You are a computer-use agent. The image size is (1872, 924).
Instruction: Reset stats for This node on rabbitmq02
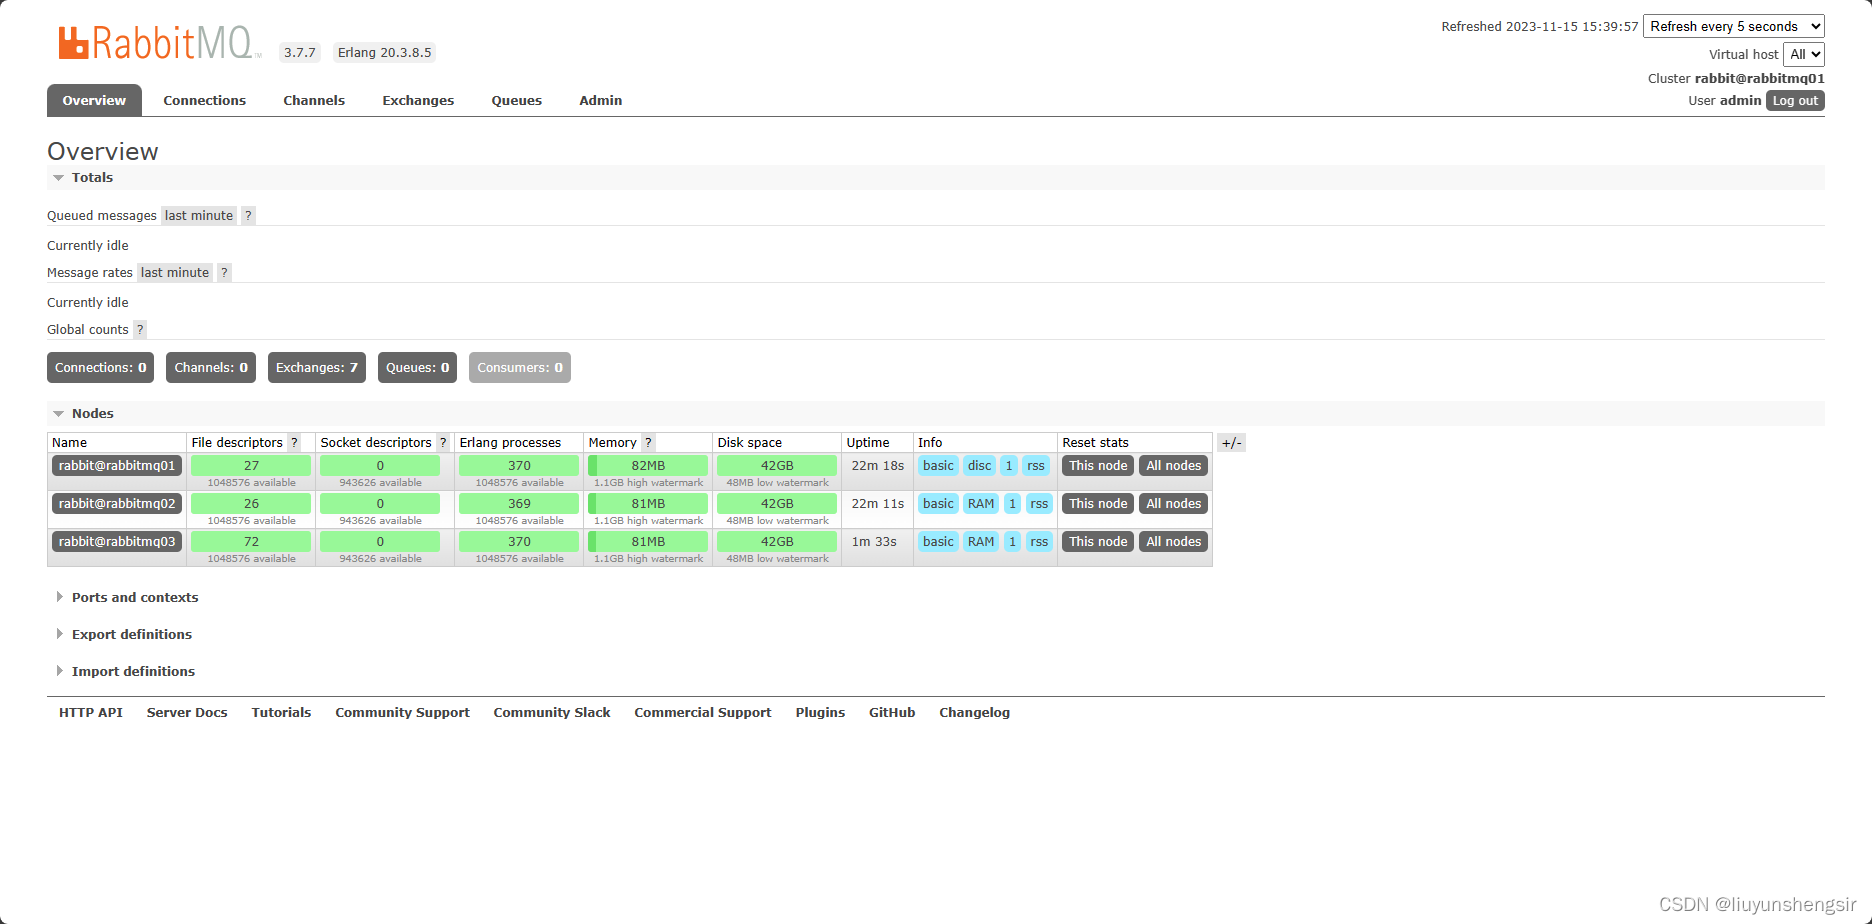tap(1098, 503)
